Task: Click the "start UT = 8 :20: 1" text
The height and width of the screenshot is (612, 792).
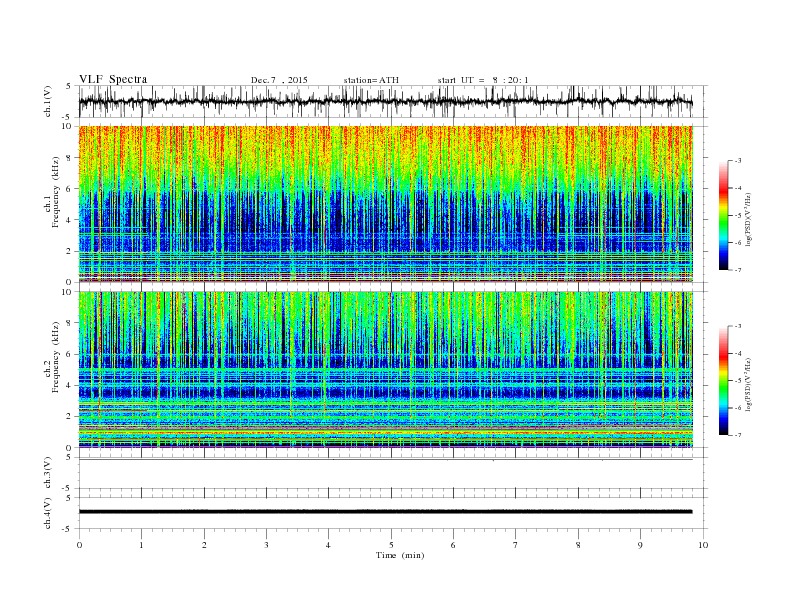Action: [483, 80]
